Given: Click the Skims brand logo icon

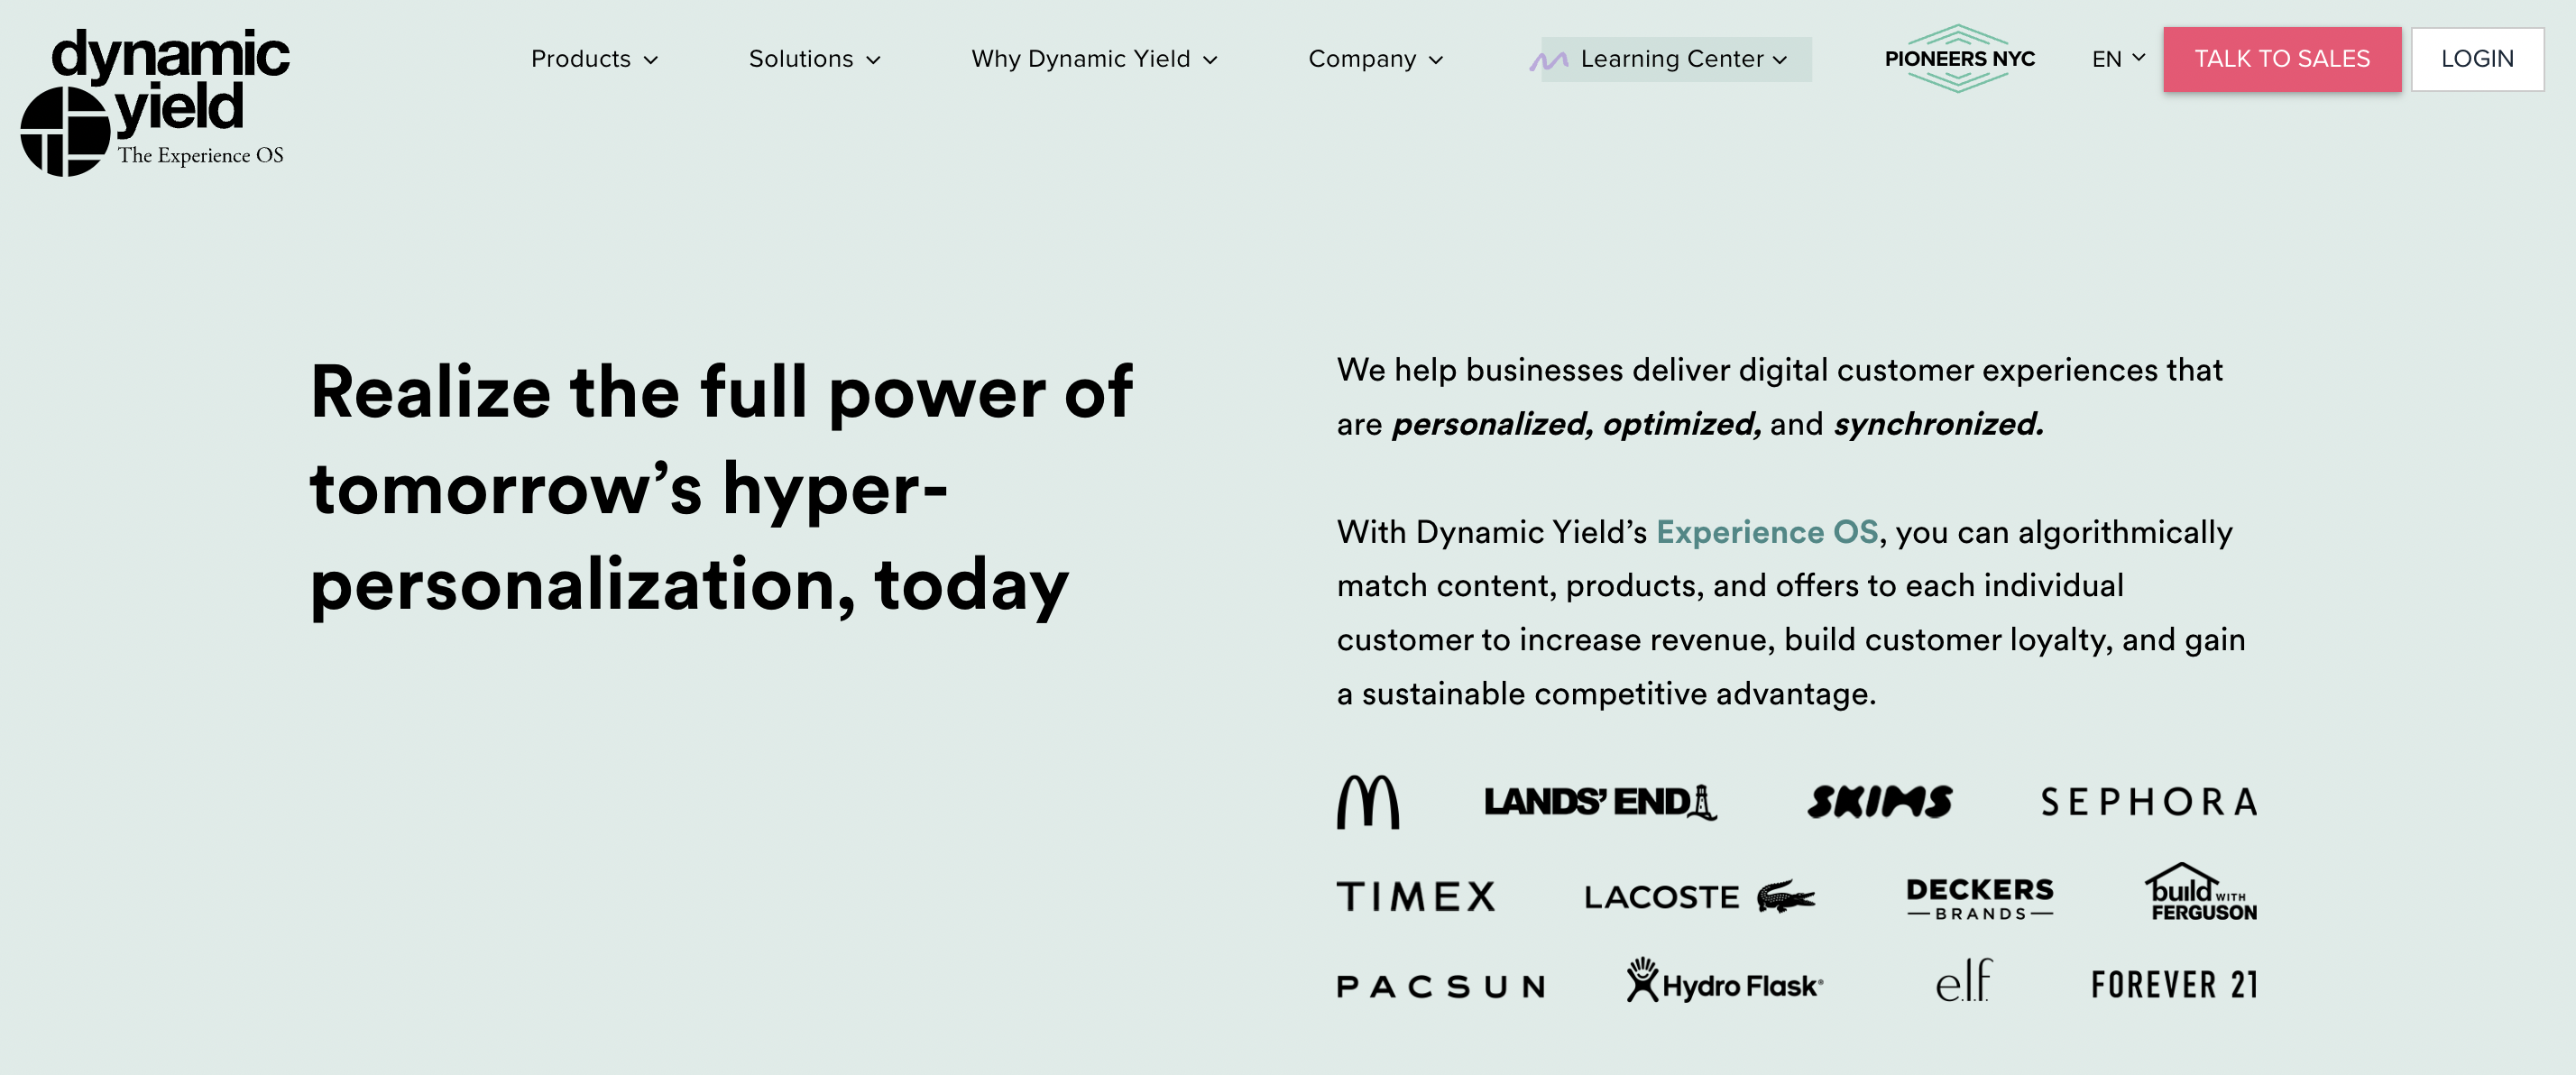Looking at the screenshot, I should pos(1878,799).
